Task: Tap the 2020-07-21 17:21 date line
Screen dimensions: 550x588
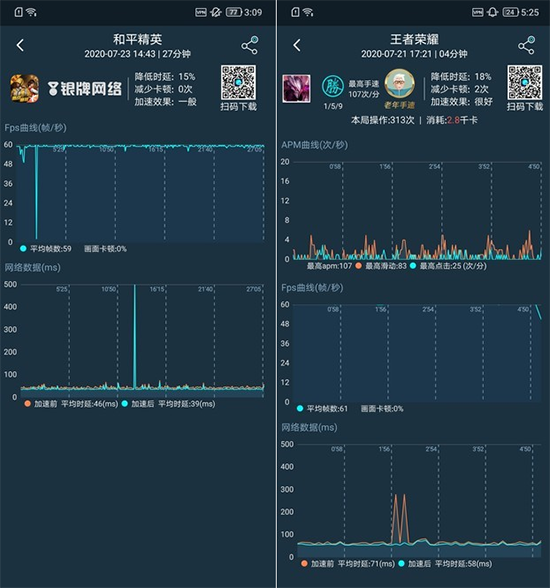Action: tap(414, 54)
